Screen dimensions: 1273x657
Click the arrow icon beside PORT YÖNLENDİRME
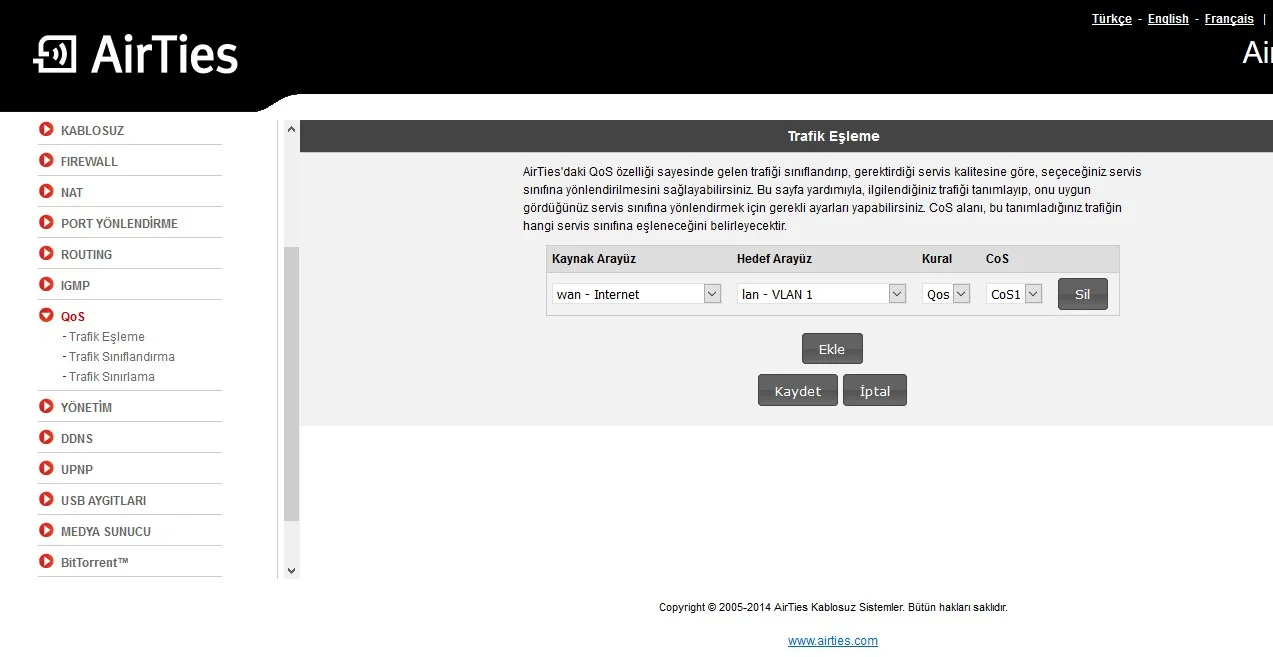pyautogui.click(x=46, y=222)
